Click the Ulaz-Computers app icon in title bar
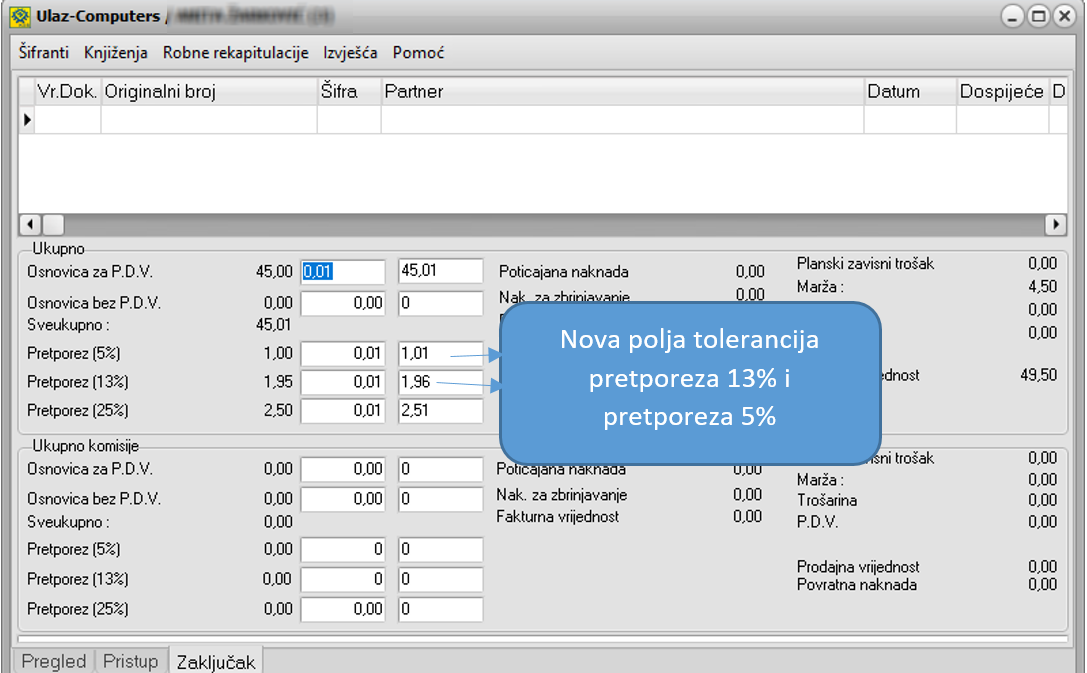This screenshot has width=1087, height=673. point(18,17)
